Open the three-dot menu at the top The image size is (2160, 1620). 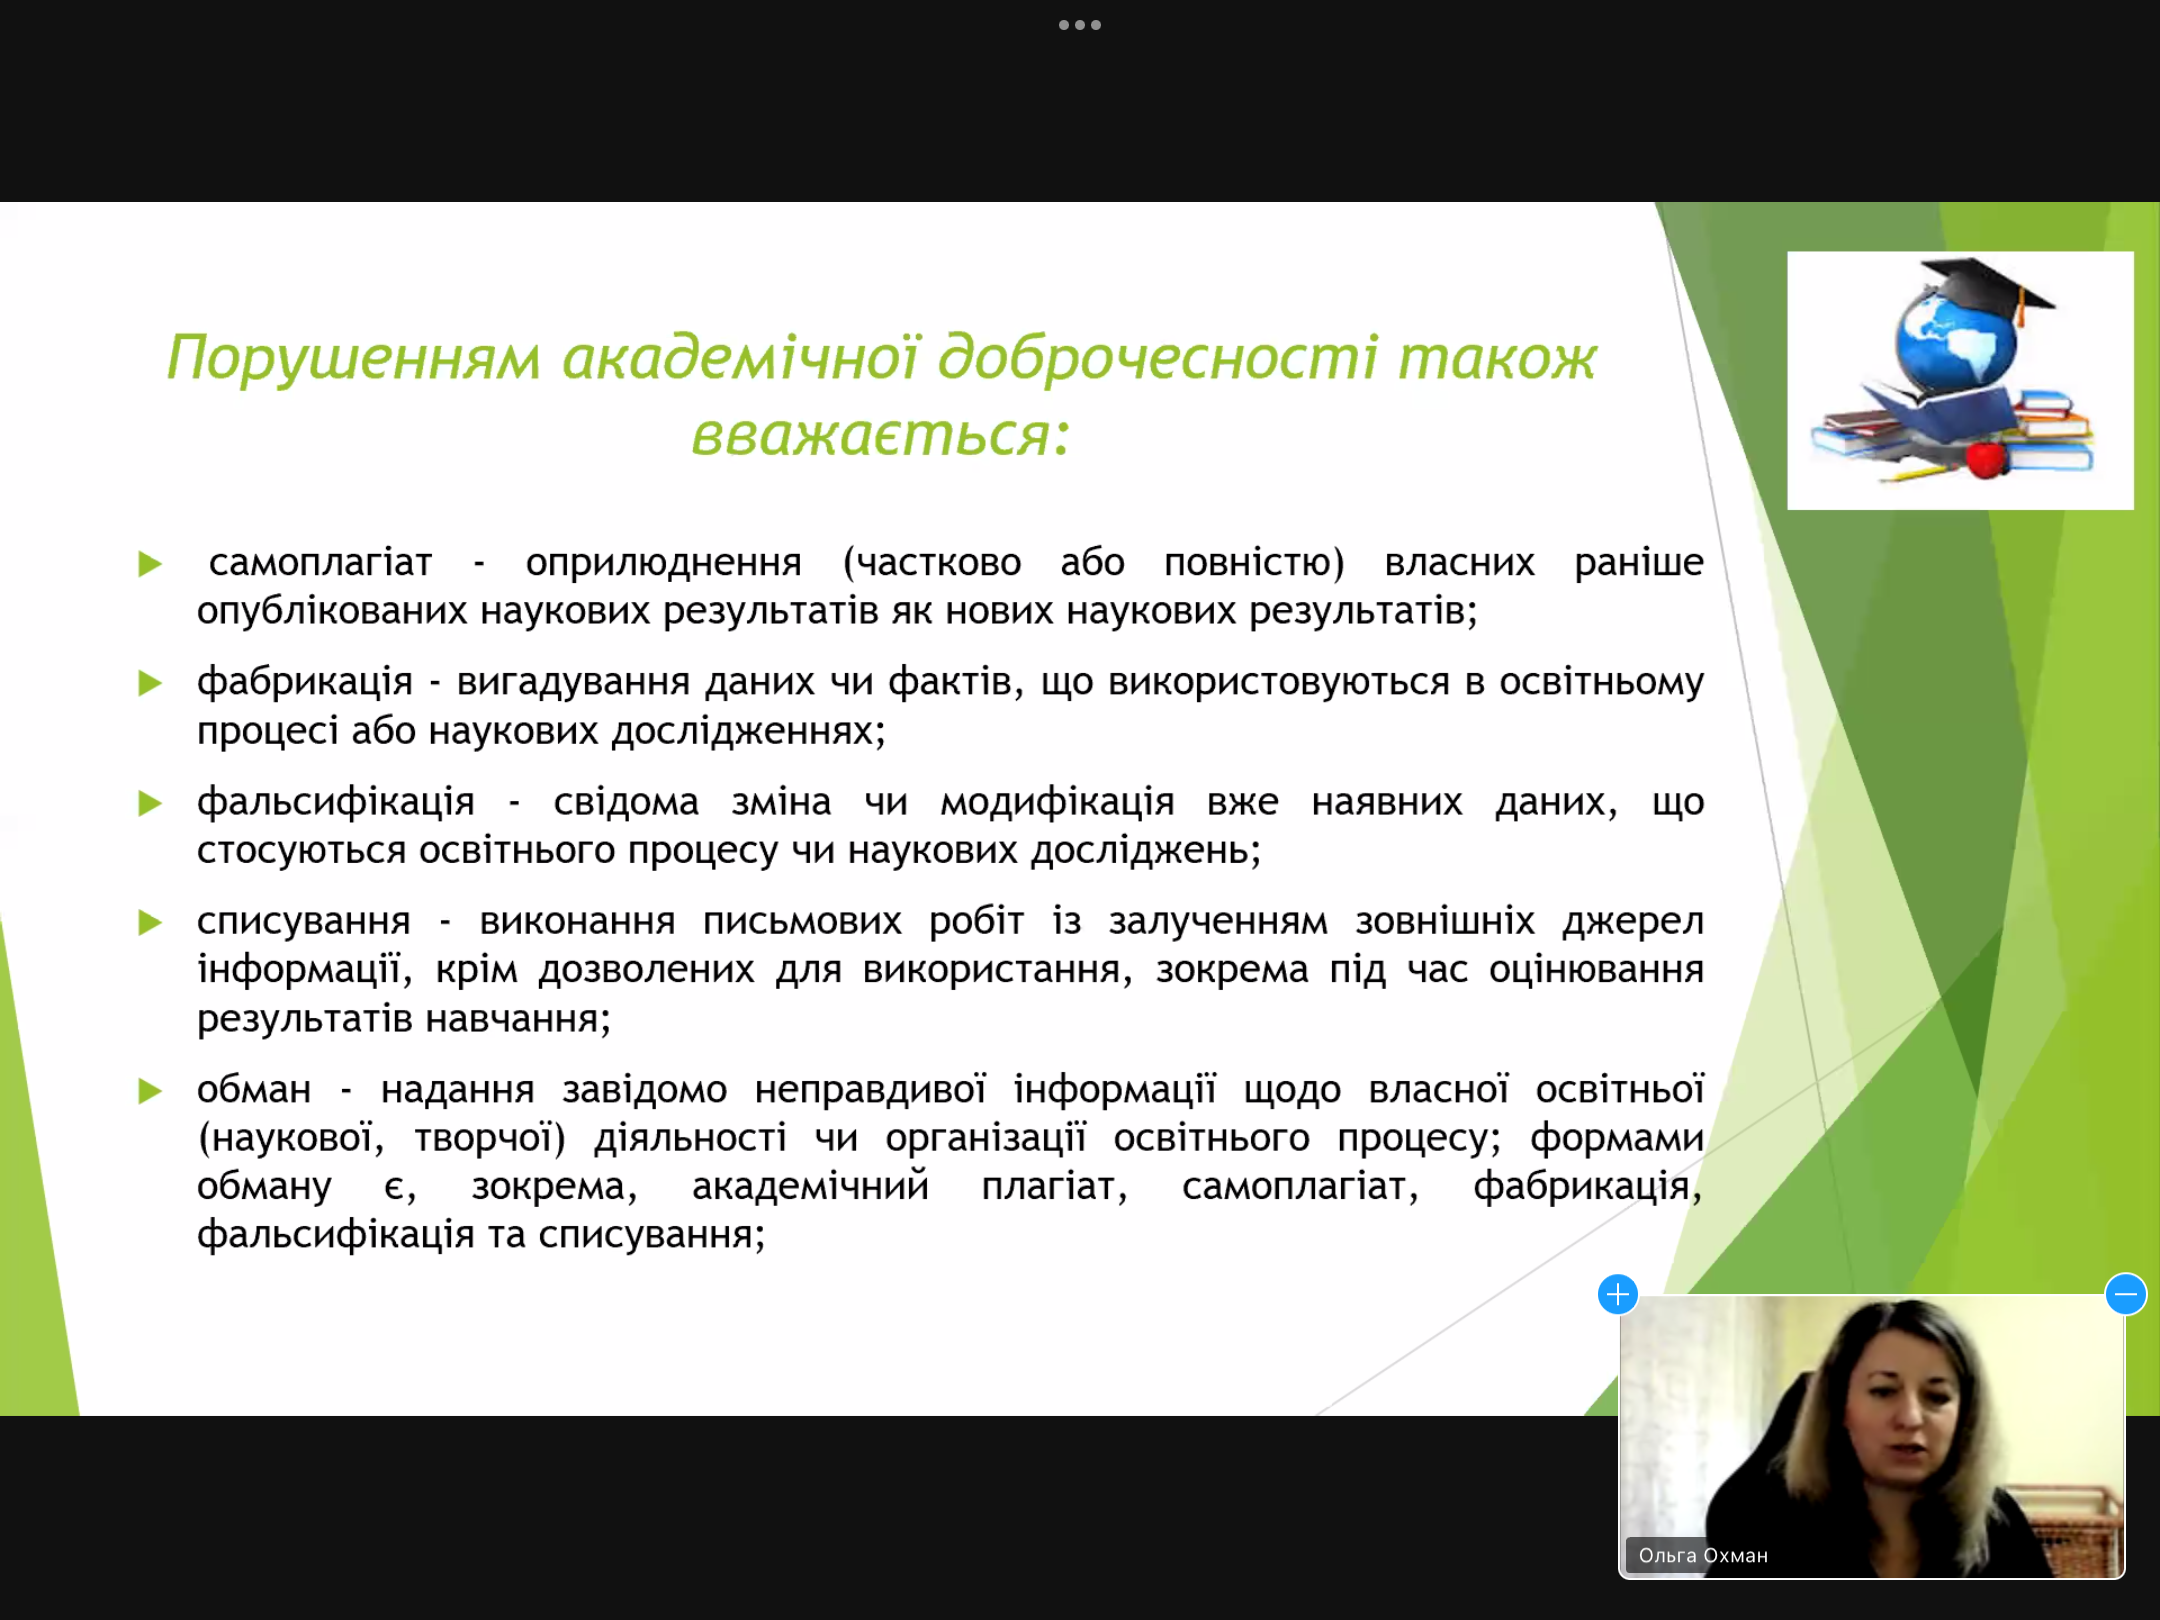coord(1079,25)
